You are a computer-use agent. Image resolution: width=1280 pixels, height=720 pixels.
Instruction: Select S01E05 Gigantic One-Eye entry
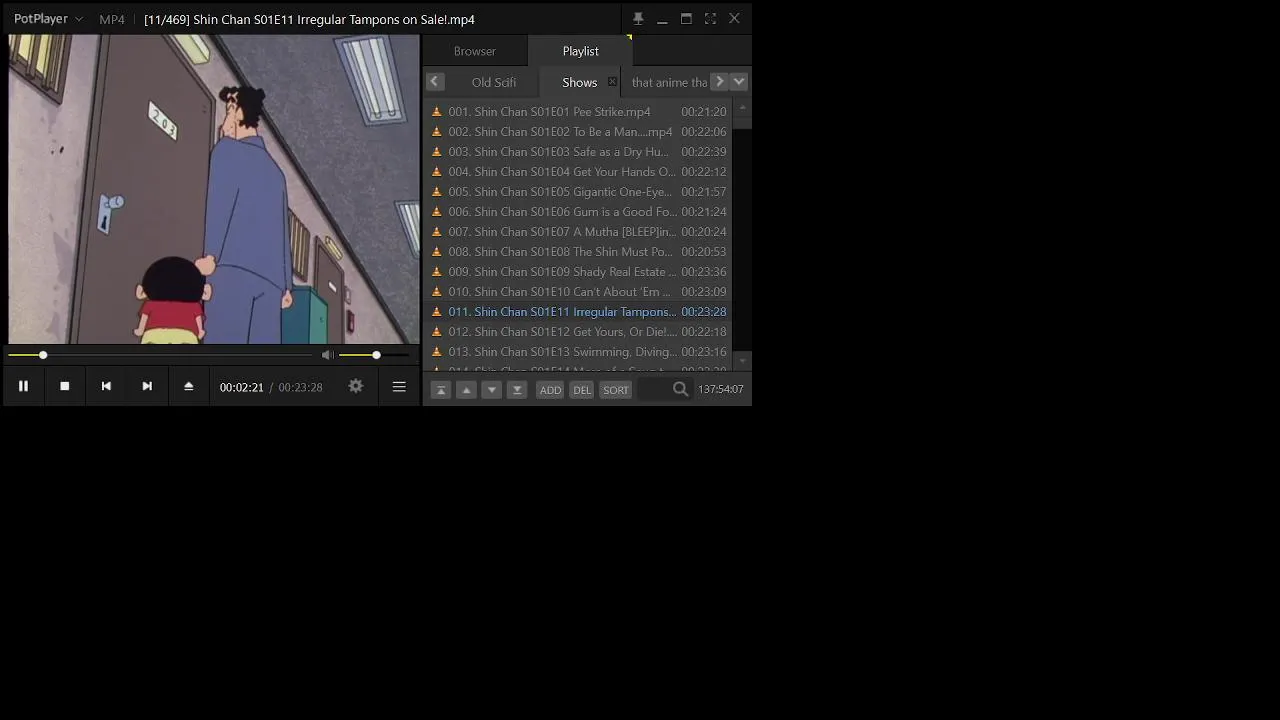click(579, 192)
